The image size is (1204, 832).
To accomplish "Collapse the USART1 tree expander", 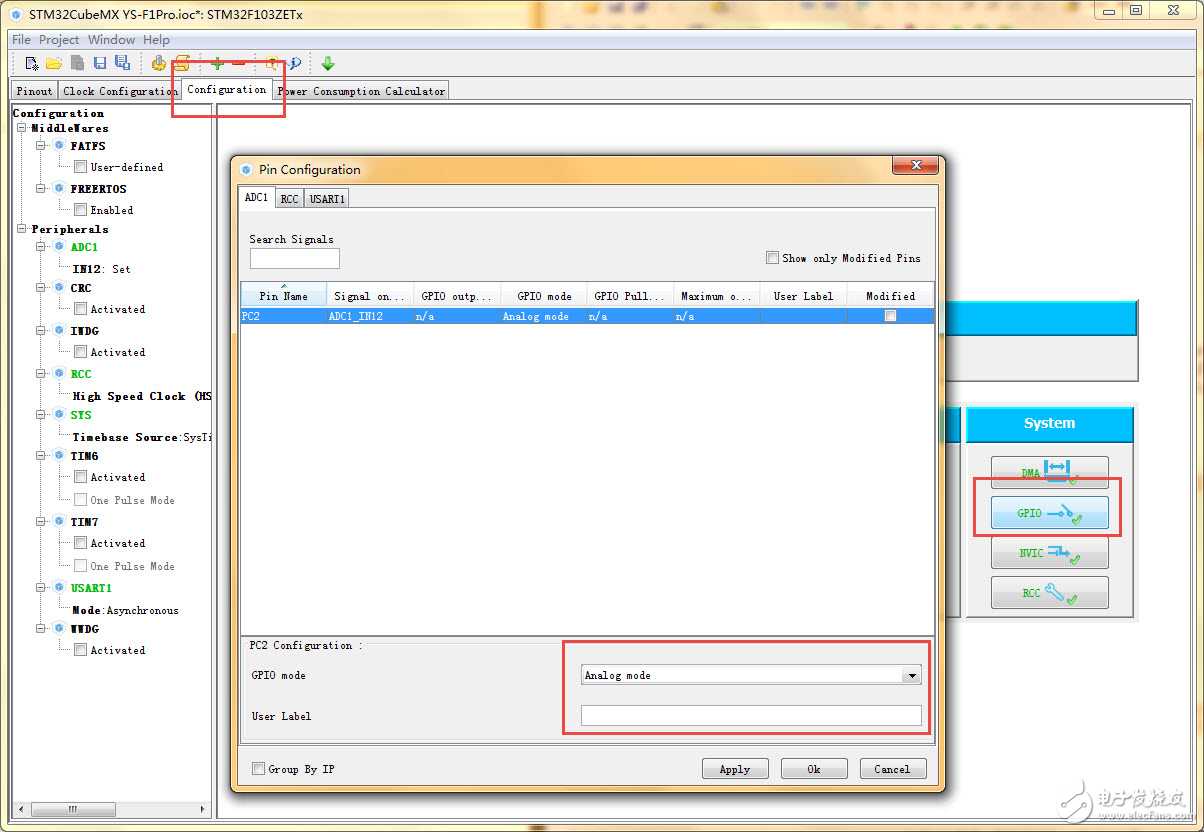I will (41, 587).
